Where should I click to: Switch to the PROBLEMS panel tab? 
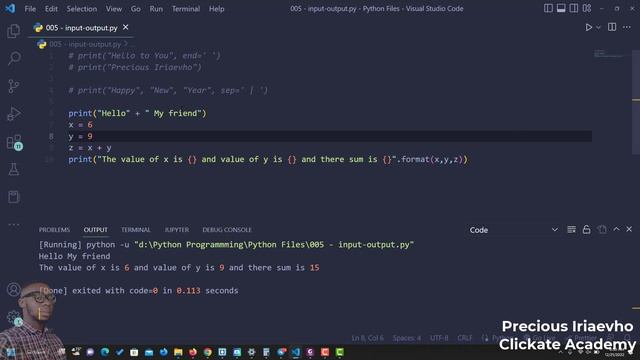pos(54,230)
